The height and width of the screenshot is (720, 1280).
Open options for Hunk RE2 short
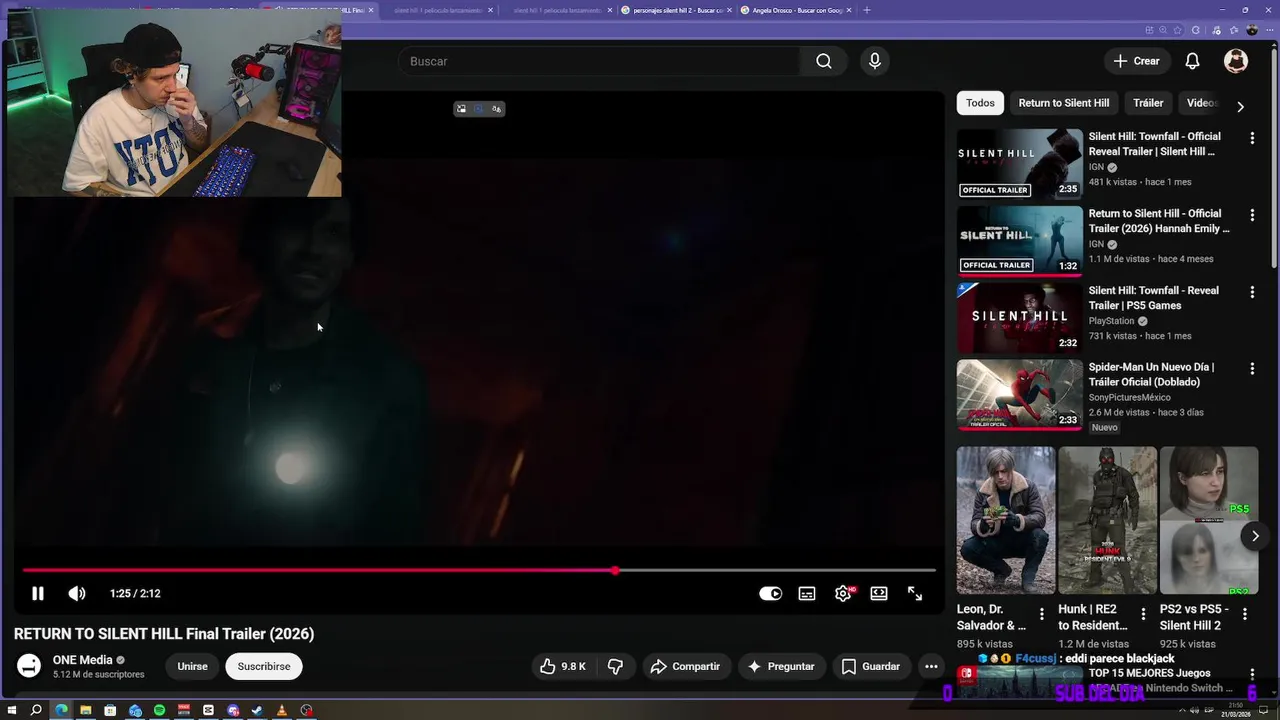[1144, 614]
